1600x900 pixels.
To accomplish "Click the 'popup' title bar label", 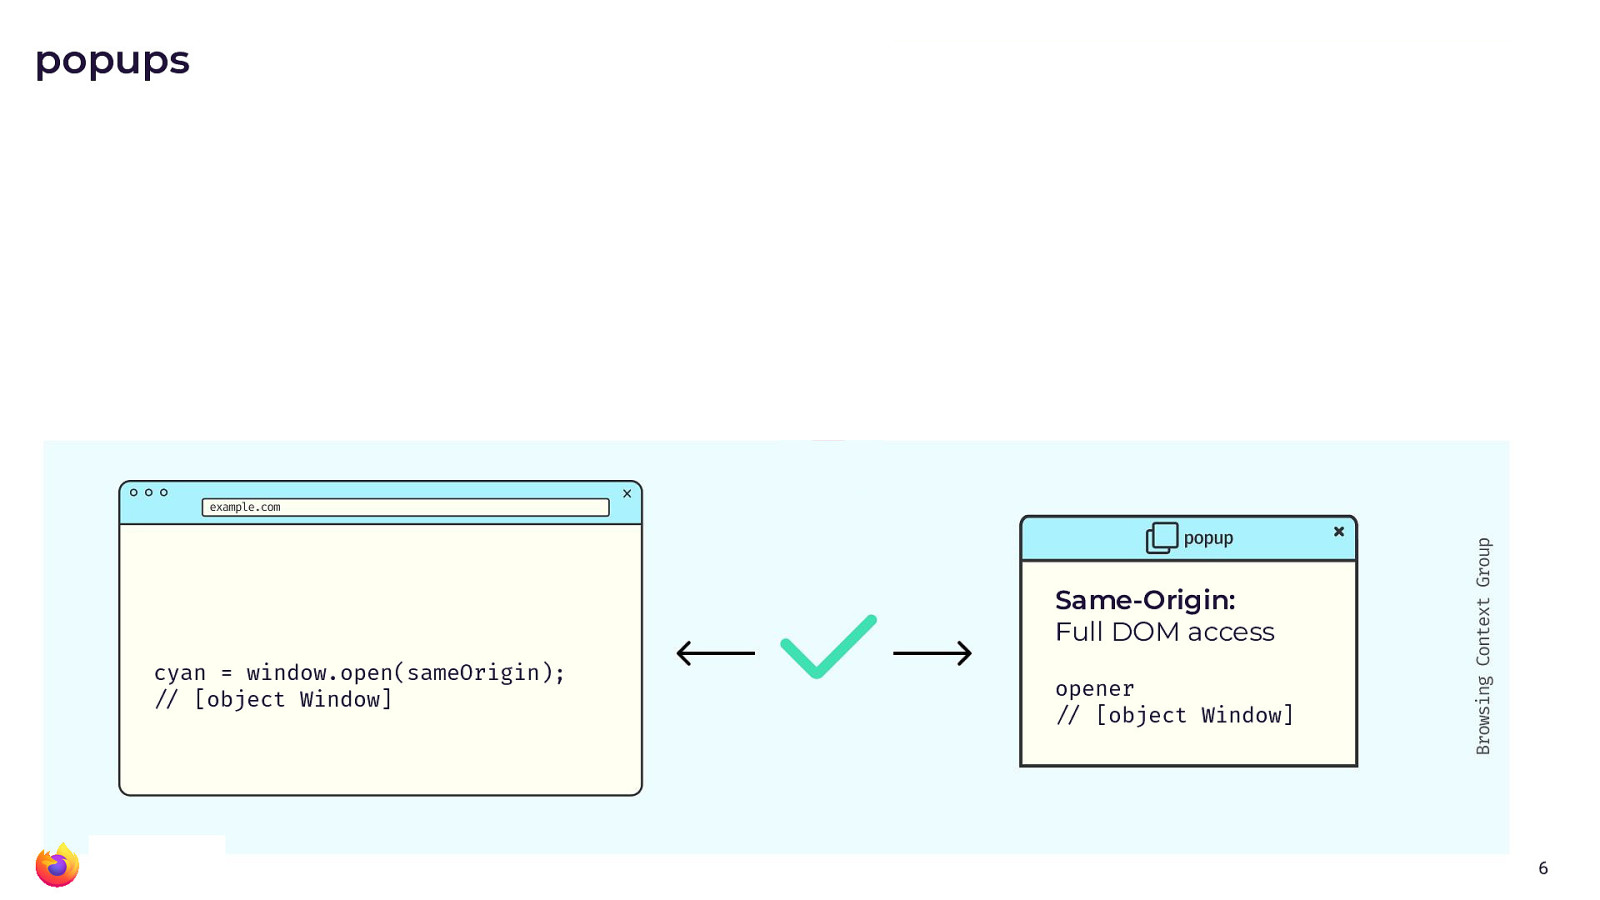I will point(1208,538).
